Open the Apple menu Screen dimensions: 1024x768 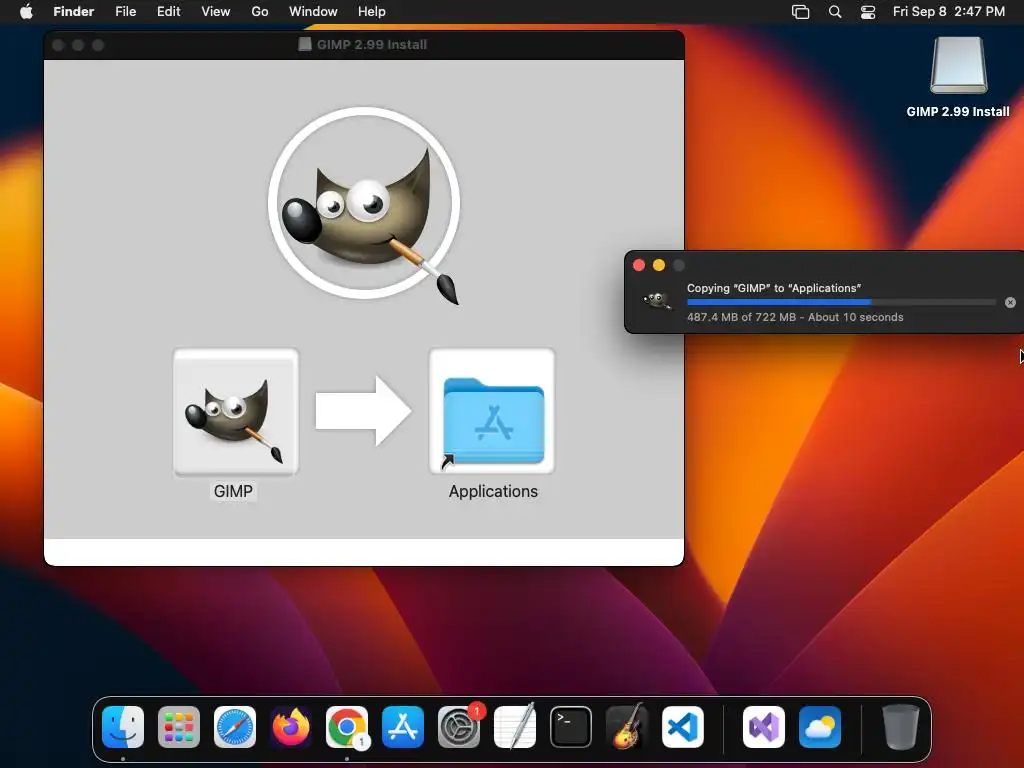point(26,11)
